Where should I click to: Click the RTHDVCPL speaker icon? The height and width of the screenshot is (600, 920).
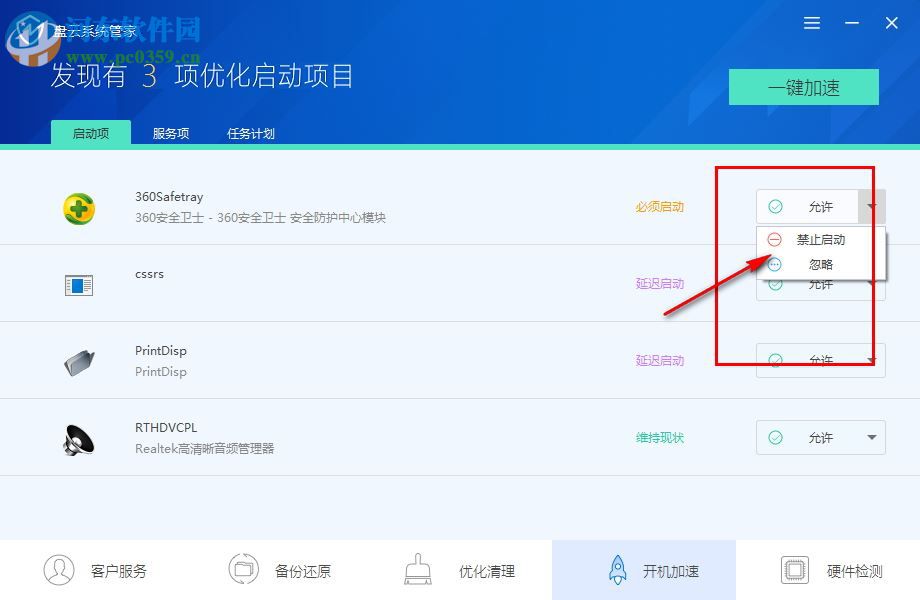79,437
